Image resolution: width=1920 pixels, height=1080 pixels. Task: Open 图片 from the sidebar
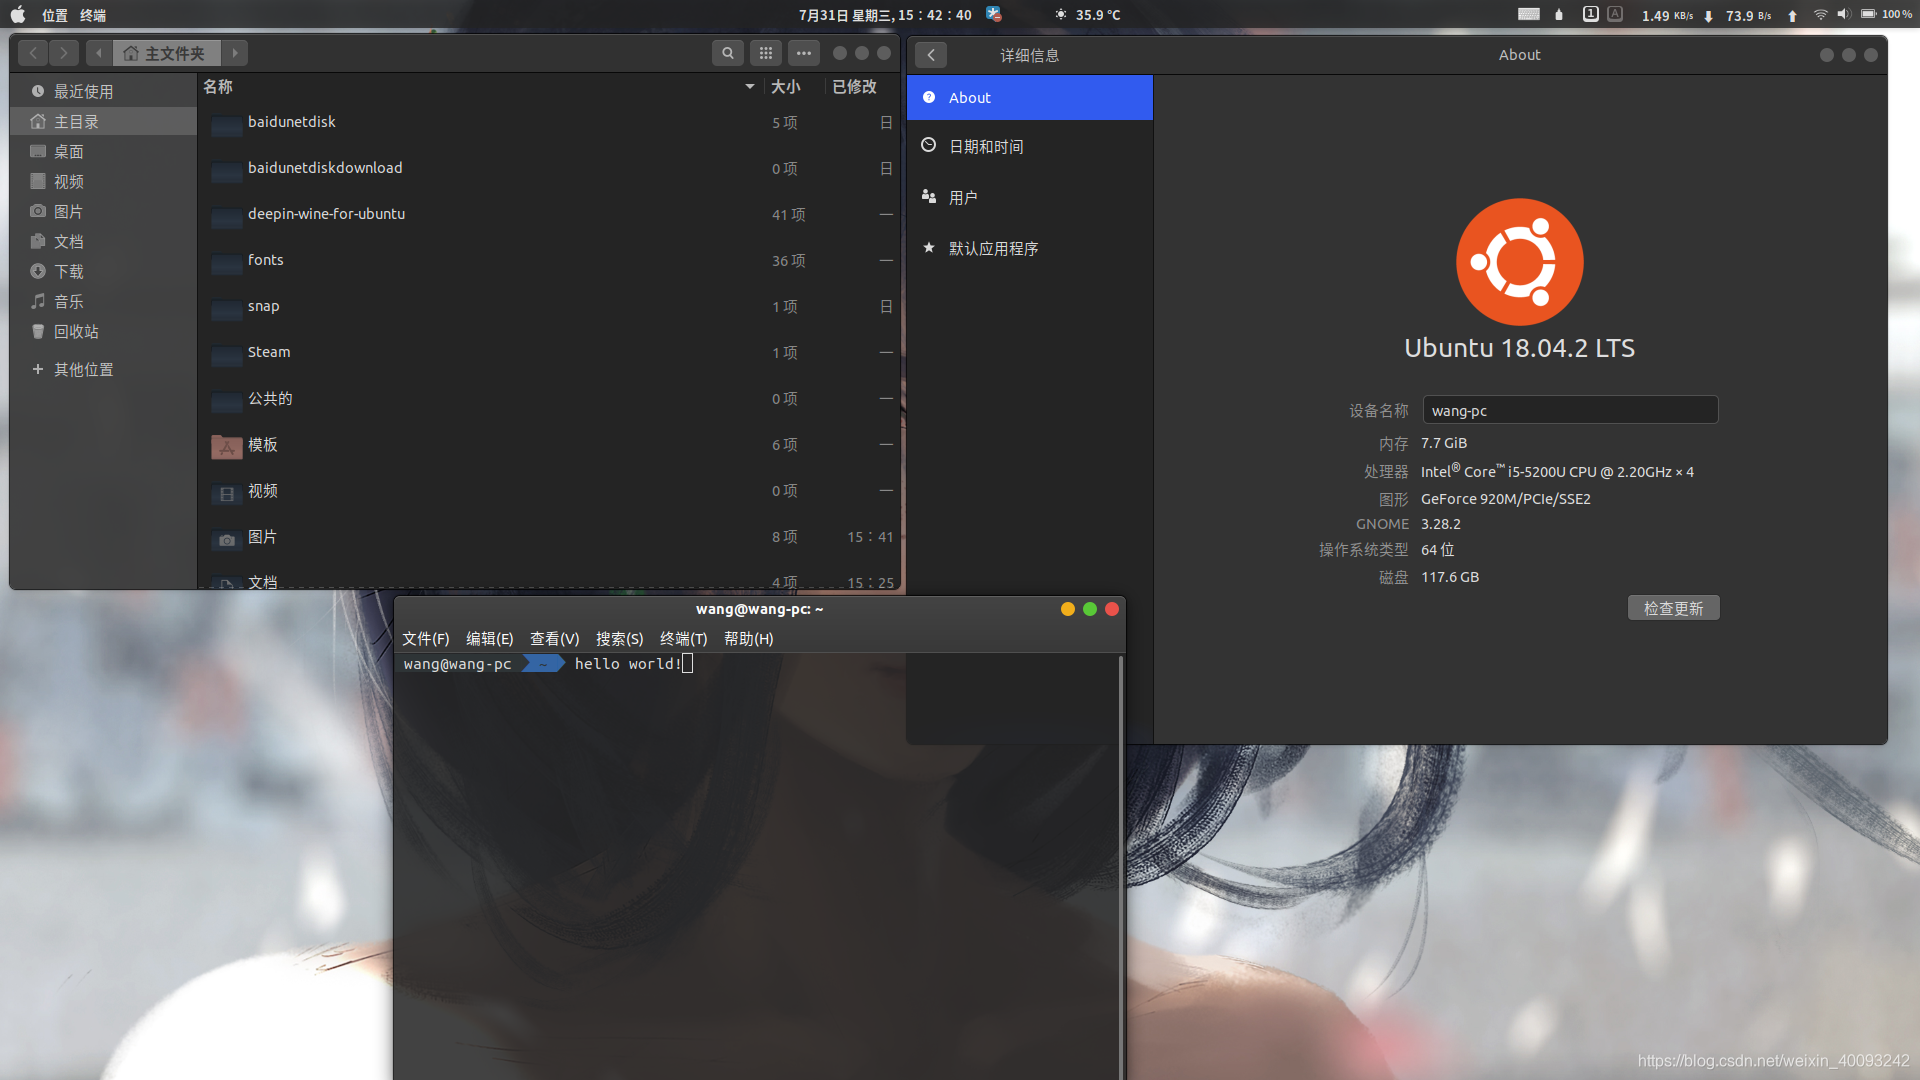[x=103, y=211]
